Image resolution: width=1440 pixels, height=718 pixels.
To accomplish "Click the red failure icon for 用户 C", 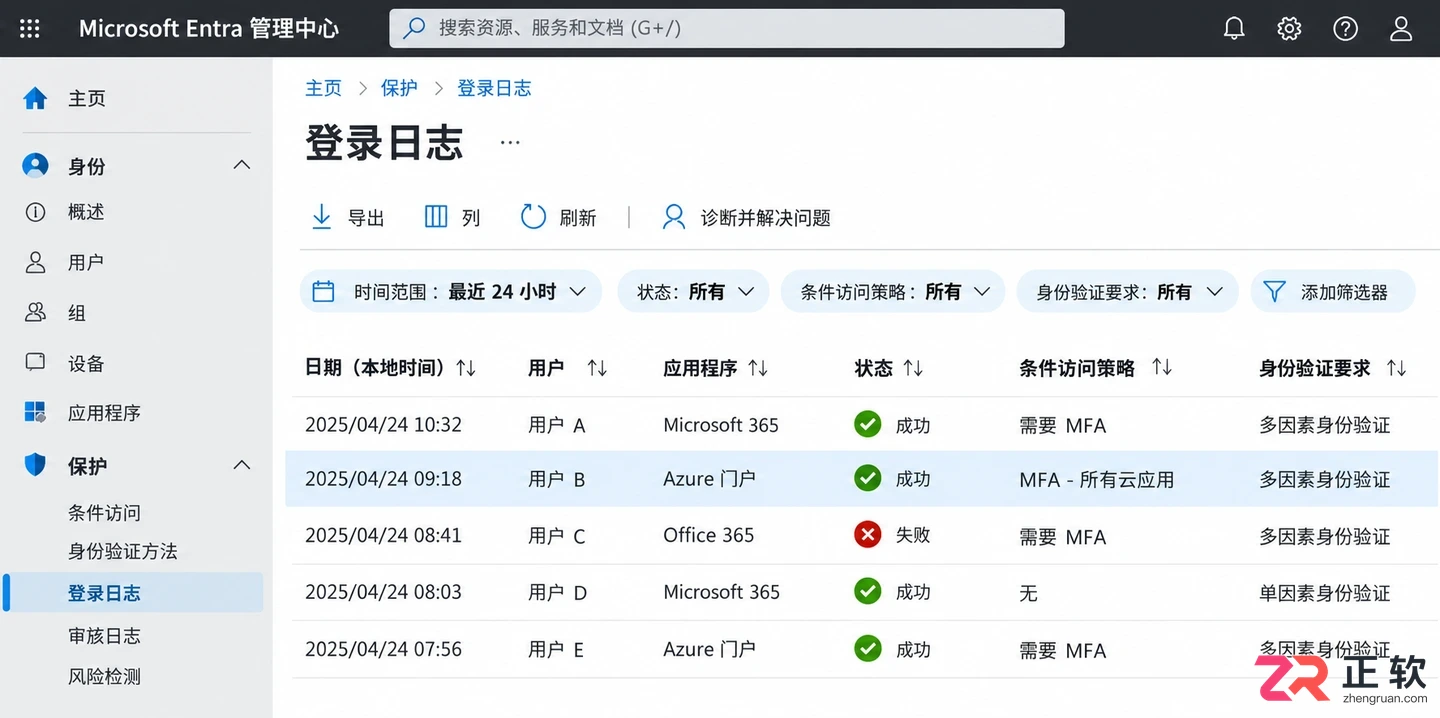I will (x=867, y=535).
